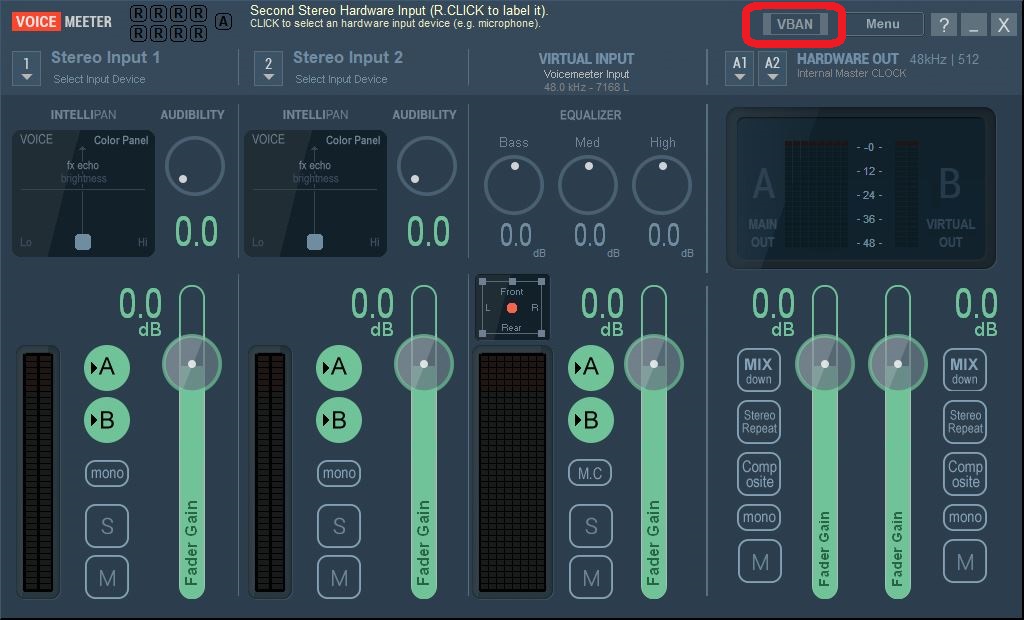Enable mono on Stereo Input 1
Screen dimensions: 1024x620
(x=107, y=473)
